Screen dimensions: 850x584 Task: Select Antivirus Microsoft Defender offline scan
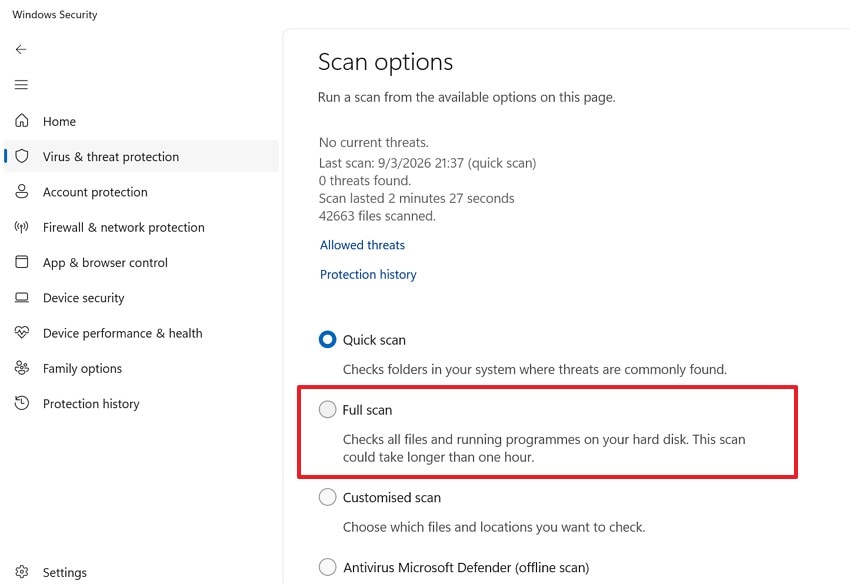pyautogui.click(x=327, y=567)
